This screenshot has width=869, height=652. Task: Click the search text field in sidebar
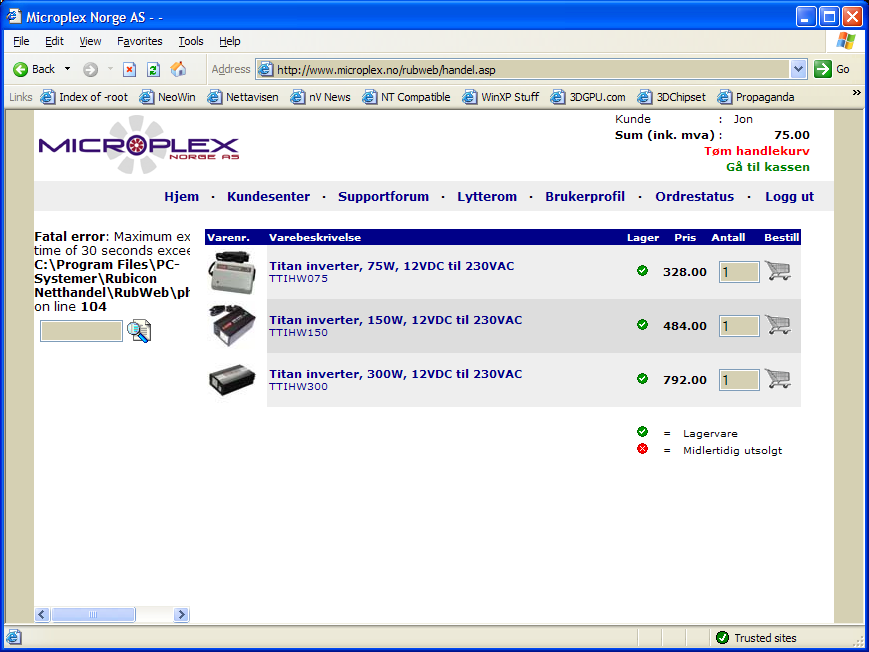pos(81,331)
